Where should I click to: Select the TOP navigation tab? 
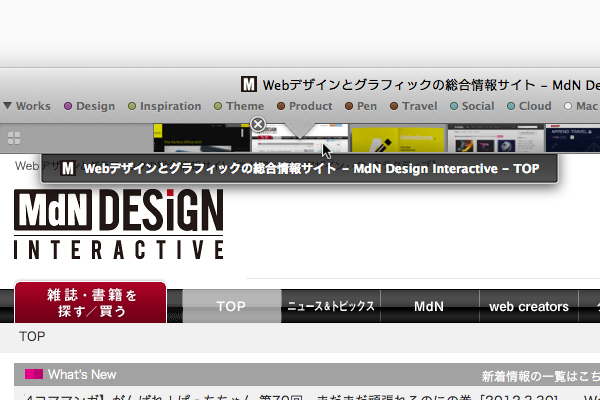231,306
